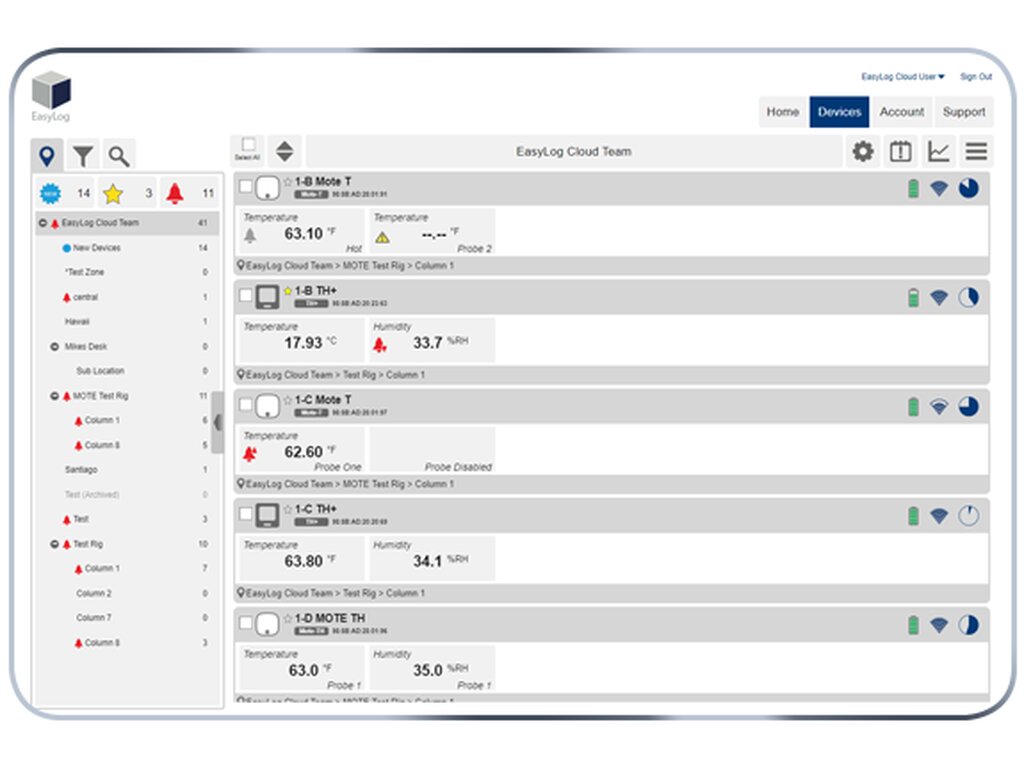
Task: Click the 1-B TH+ memory pie icon
Action: [x=968, y=297]
